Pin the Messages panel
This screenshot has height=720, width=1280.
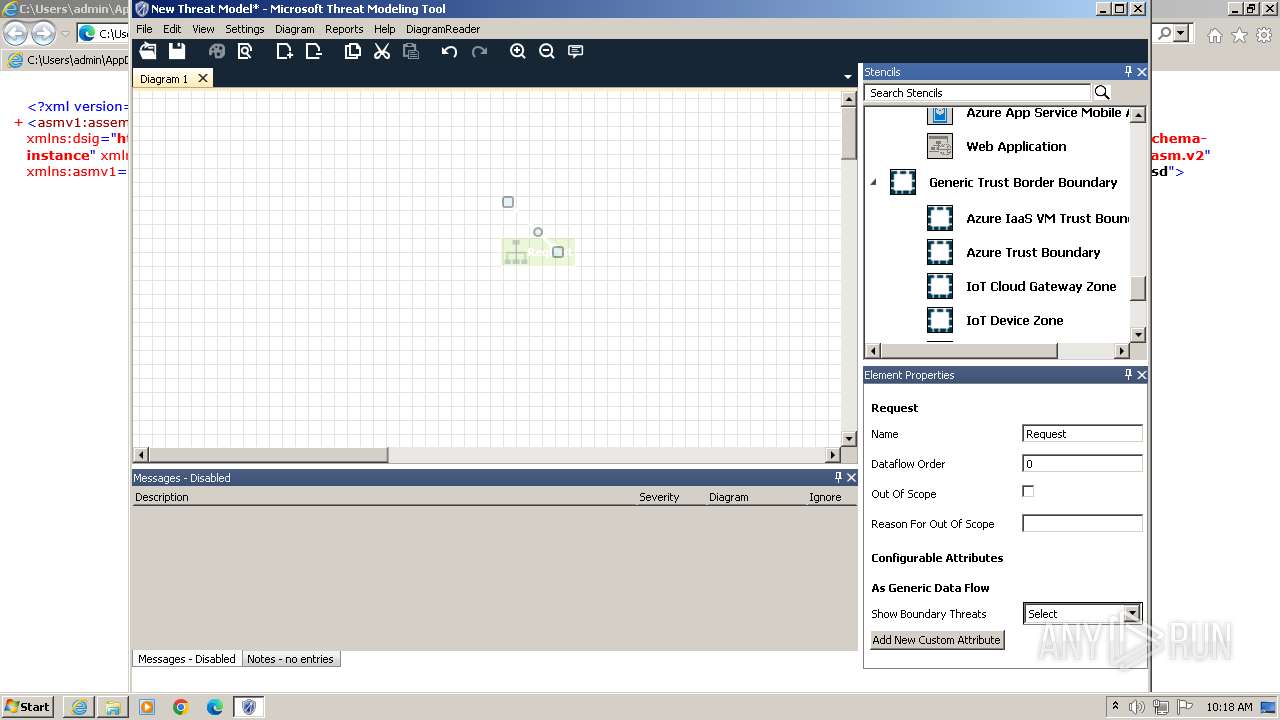pyautogui.click(x=838, y=478)
